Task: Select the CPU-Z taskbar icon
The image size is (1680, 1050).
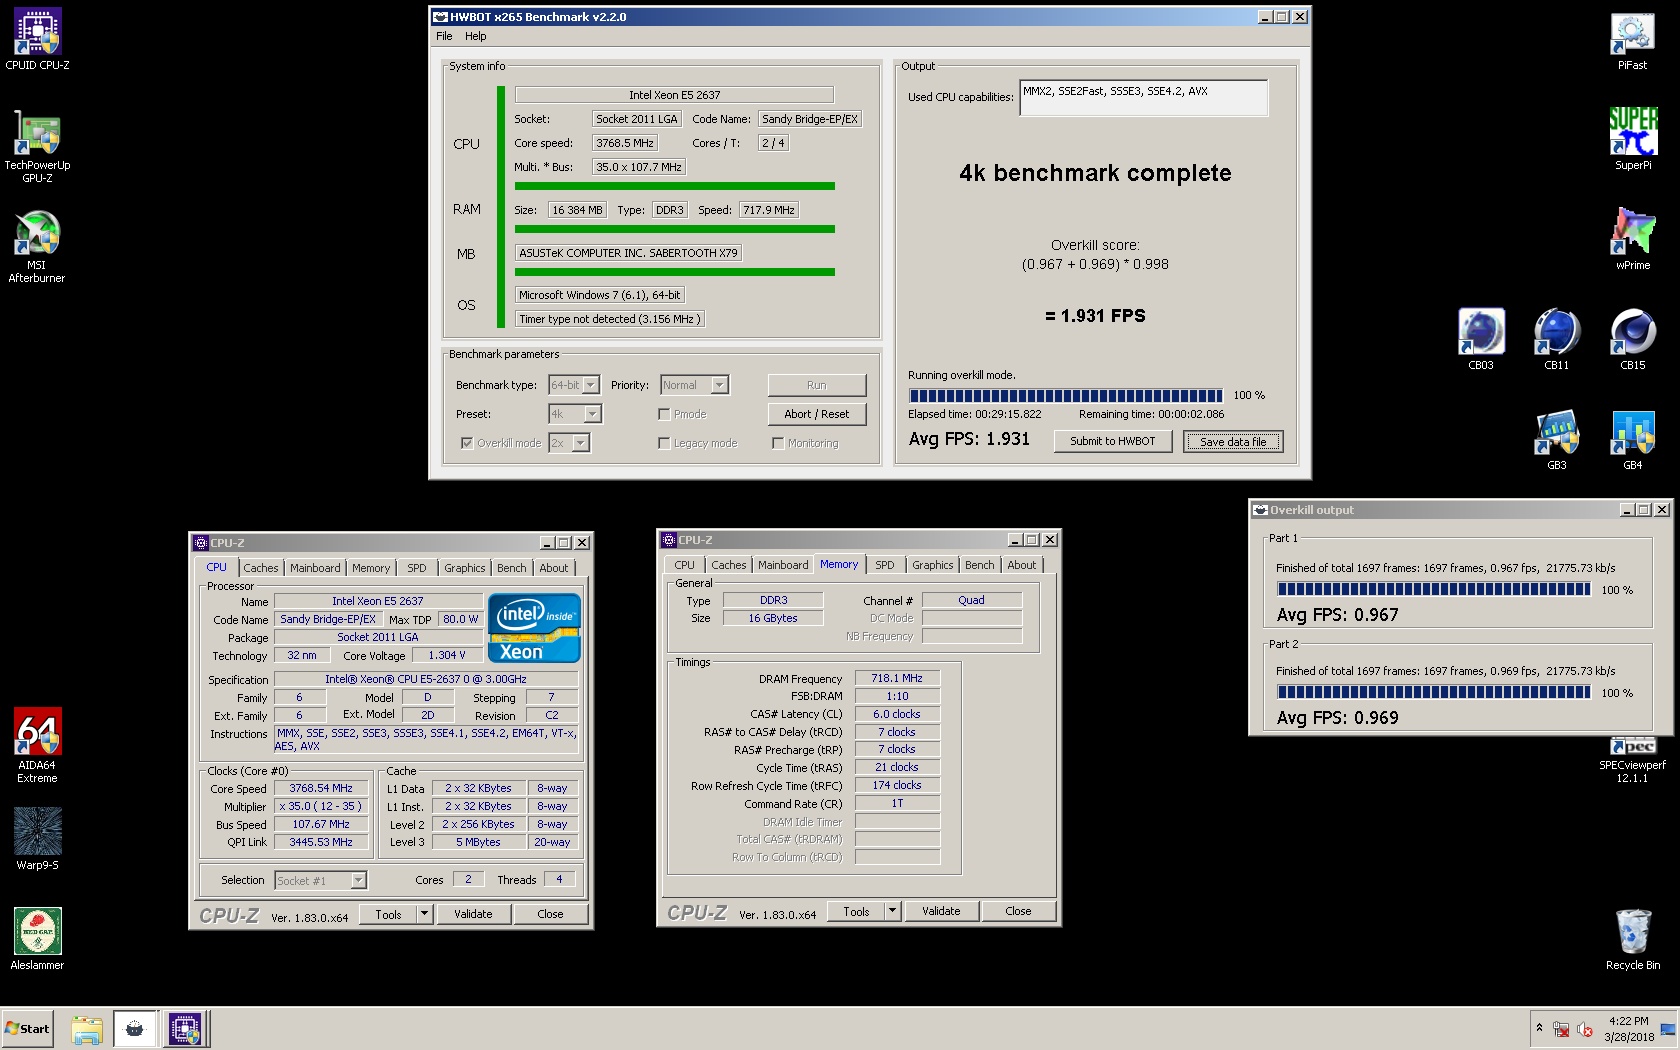Action: (x=185, y=1029)
